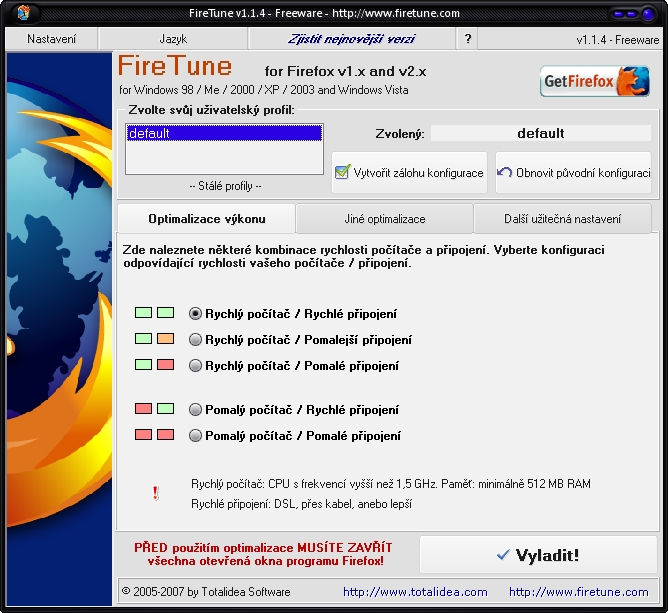Click the 2005-2007 by Totalidea Software text
Screen dimensions: 668x613
(x=206, y=592)
